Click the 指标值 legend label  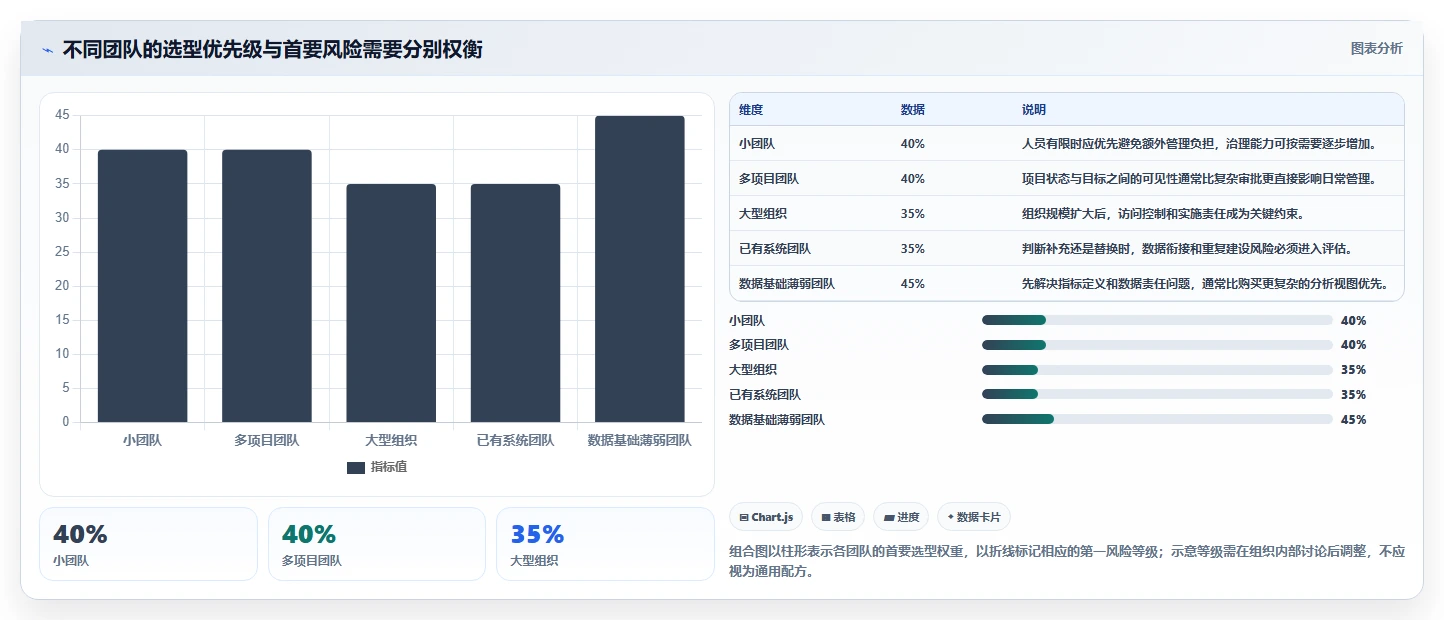coord(389,467)
